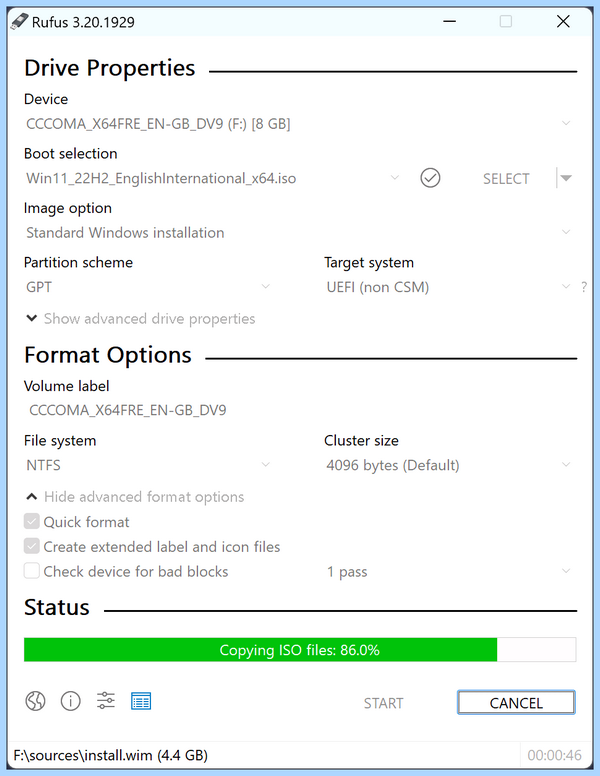Open the application settings sliders icon
600x776 pixels.
point(105,701)
